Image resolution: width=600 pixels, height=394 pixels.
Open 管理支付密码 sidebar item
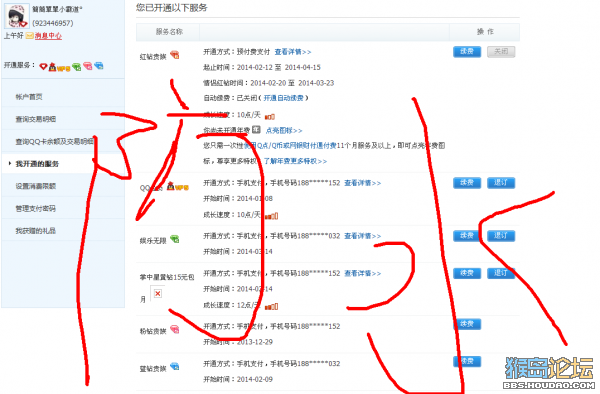pos(36,208)
